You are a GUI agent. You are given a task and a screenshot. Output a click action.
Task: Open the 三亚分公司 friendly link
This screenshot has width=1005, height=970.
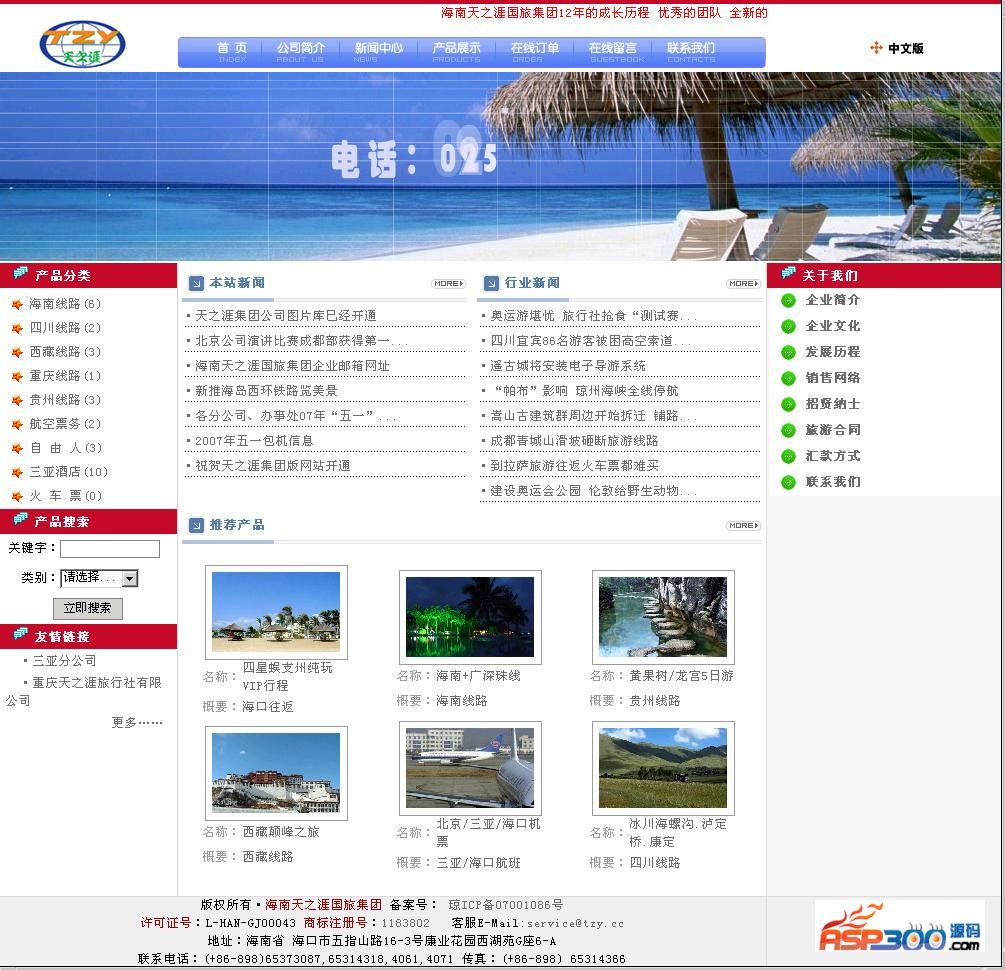pyautogui.click(x=64, y=661)
